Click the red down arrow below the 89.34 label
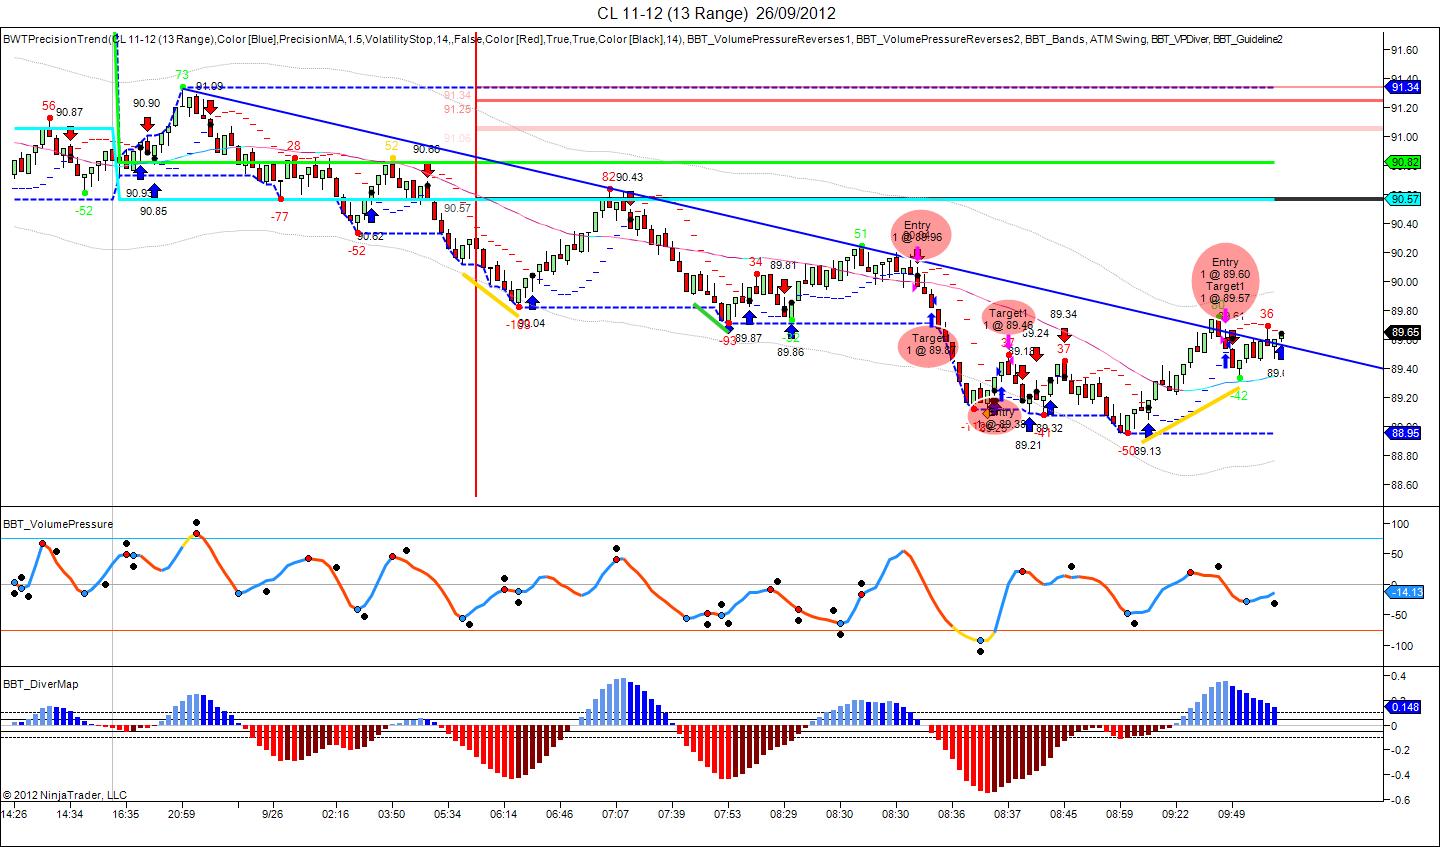 tap(1065, 333)
